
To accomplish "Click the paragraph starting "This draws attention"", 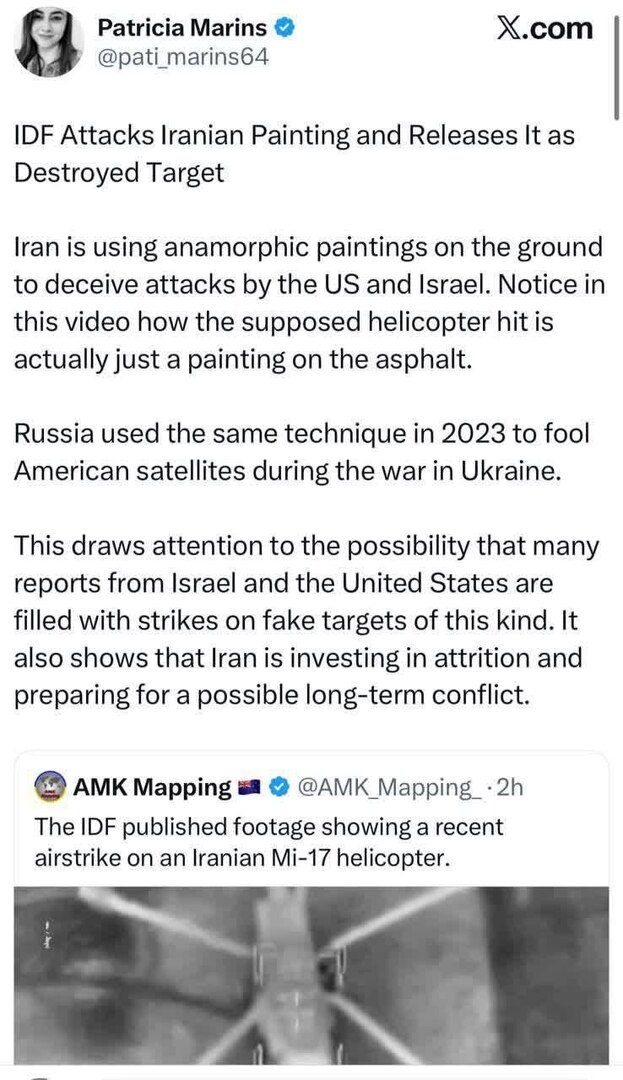I will pos(305,620).
